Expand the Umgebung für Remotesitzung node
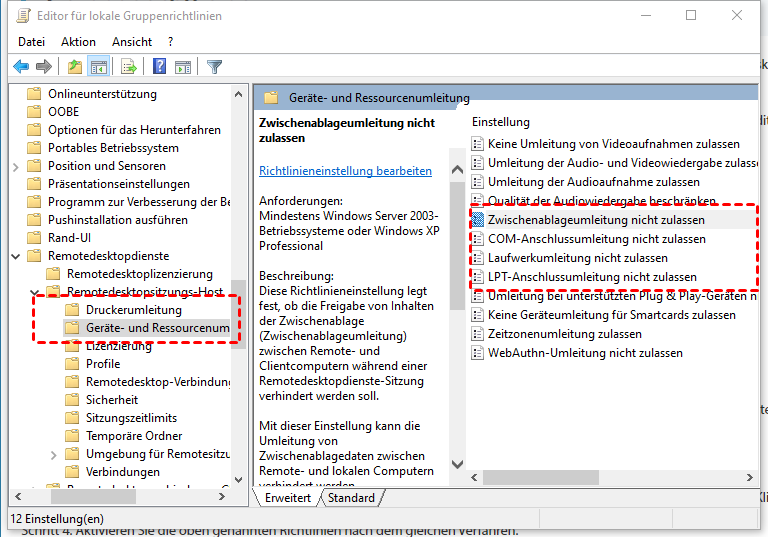 (x=53, y=455)
